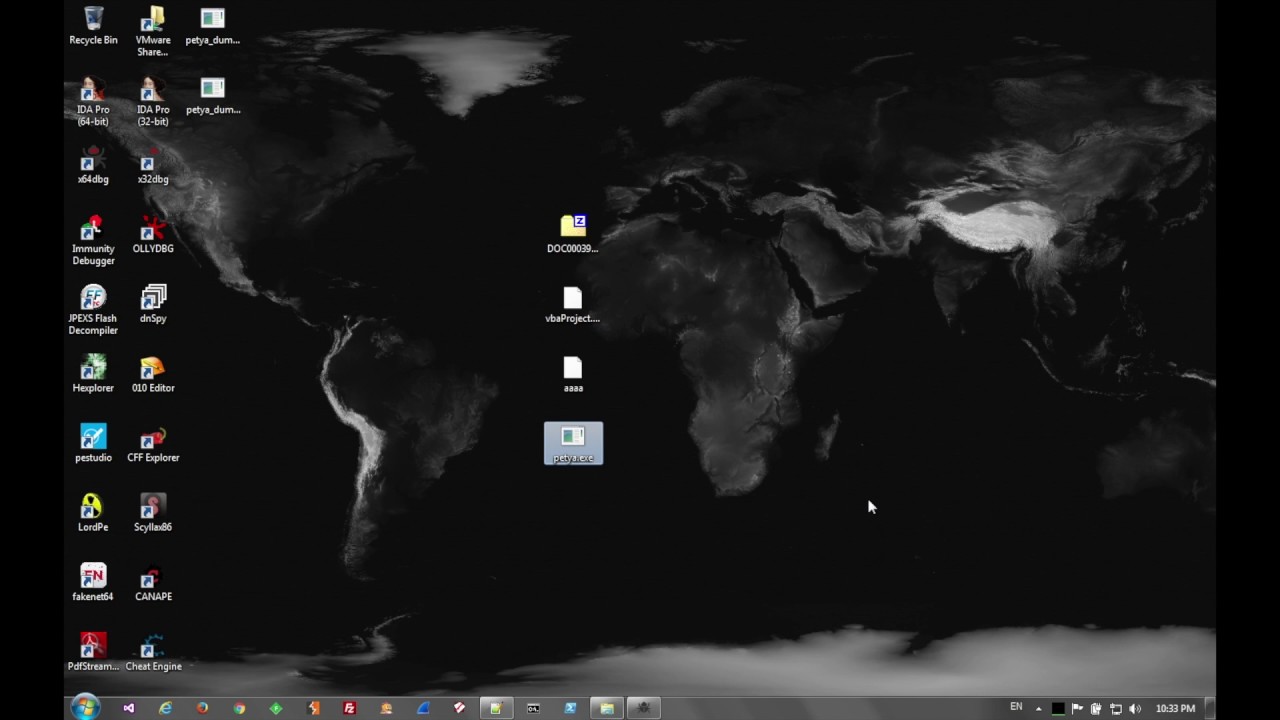Select the Cheat Engine shortcut
1280x720 pixels.
(x=153, y=652)
